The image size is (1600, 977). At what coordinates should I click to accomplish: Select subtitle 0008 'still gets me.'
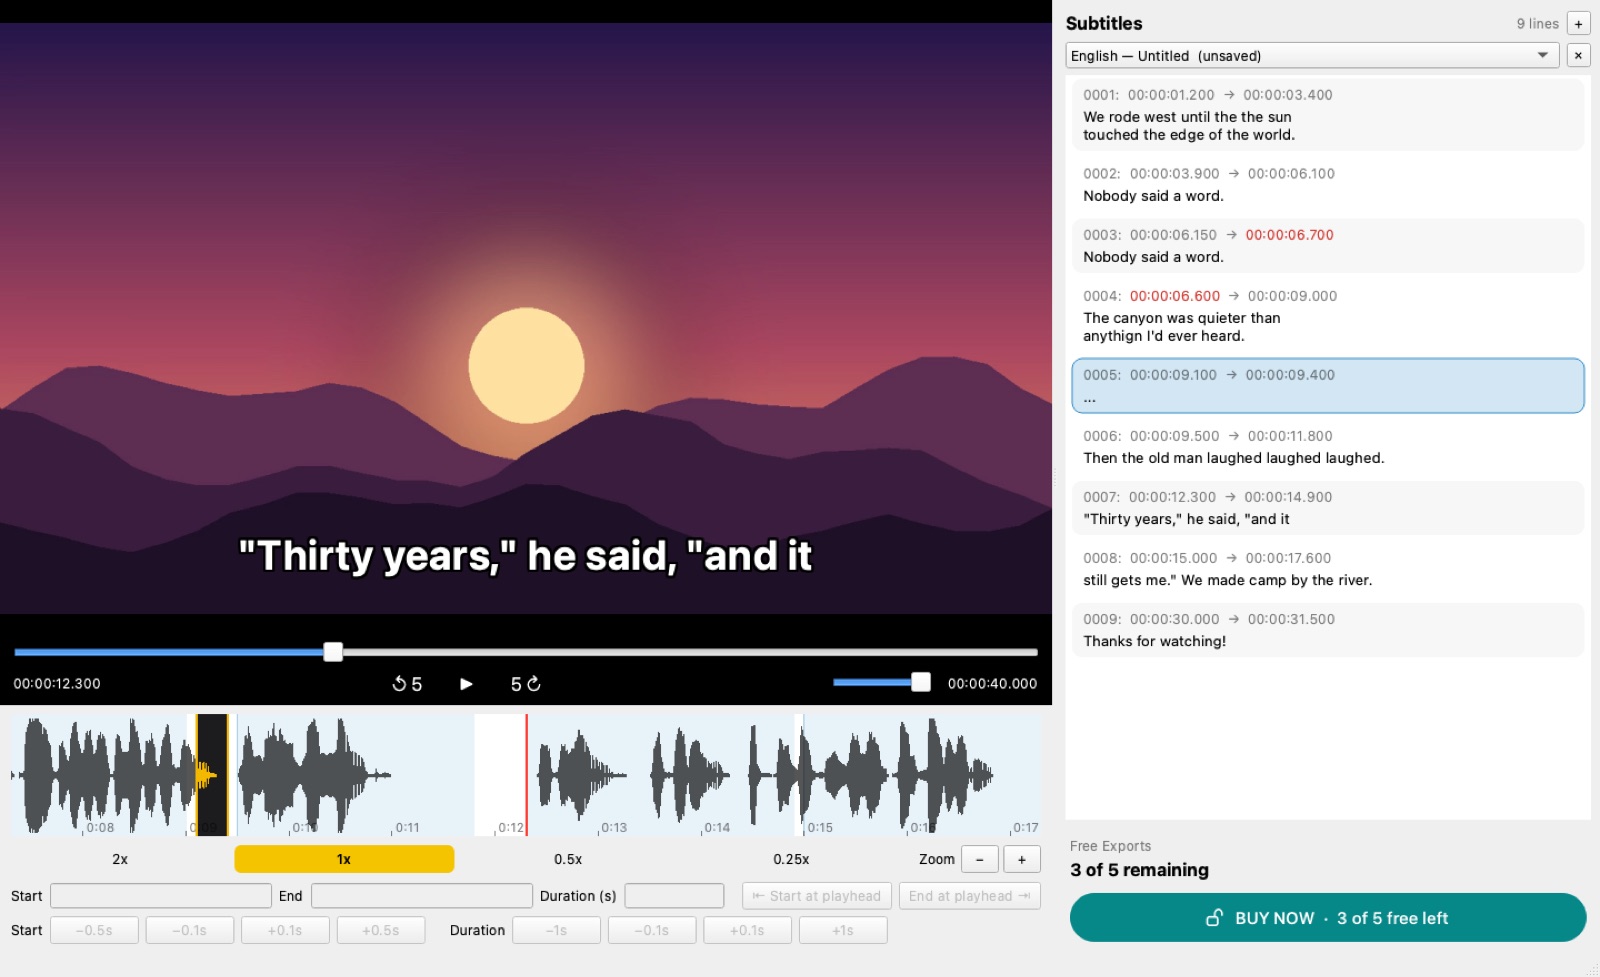[x=1328, y=569]
